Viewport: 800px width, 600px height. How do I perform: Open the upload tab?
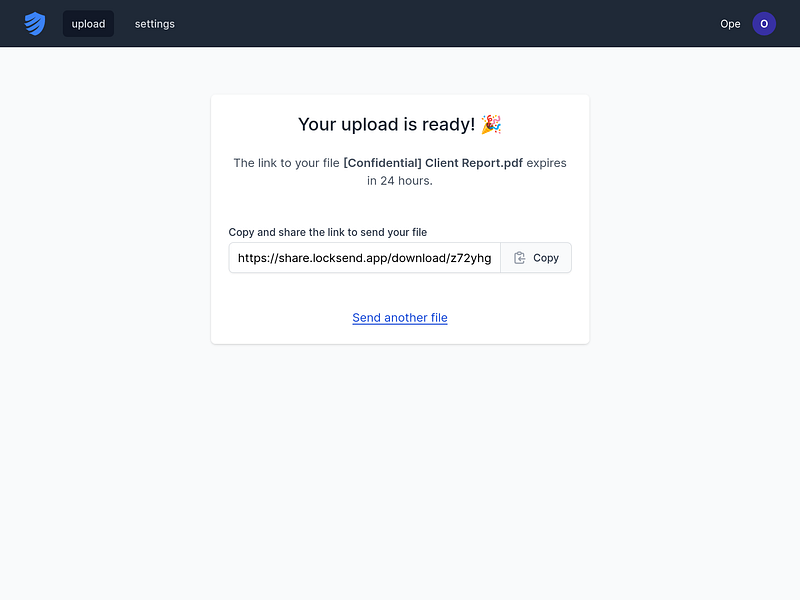(88, 23)
